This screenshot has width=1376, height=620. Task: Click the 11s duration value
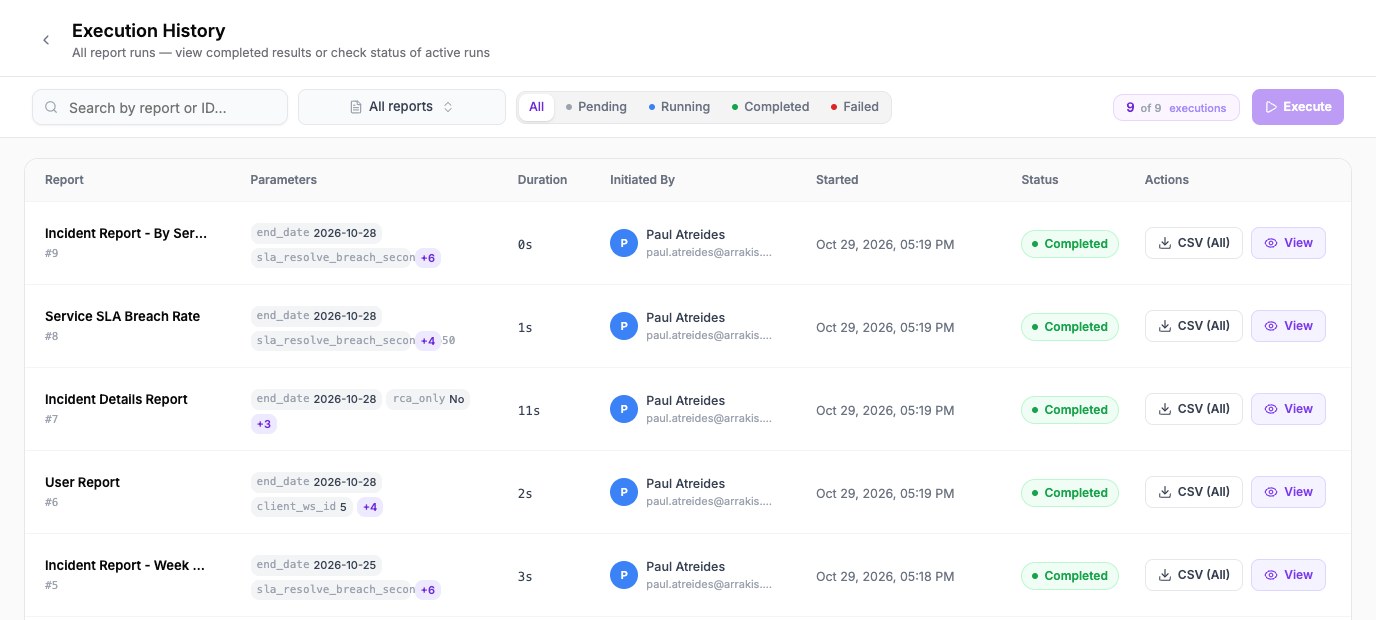pyautogui.click(x=528, y=410)
